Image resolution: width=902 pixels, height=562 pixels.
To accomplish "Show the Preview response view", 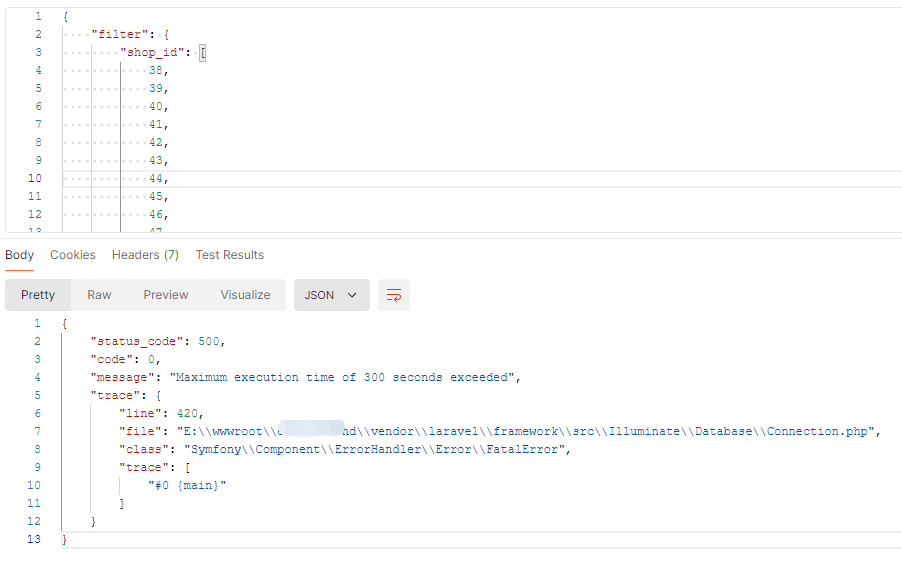I will coord(166,295).
